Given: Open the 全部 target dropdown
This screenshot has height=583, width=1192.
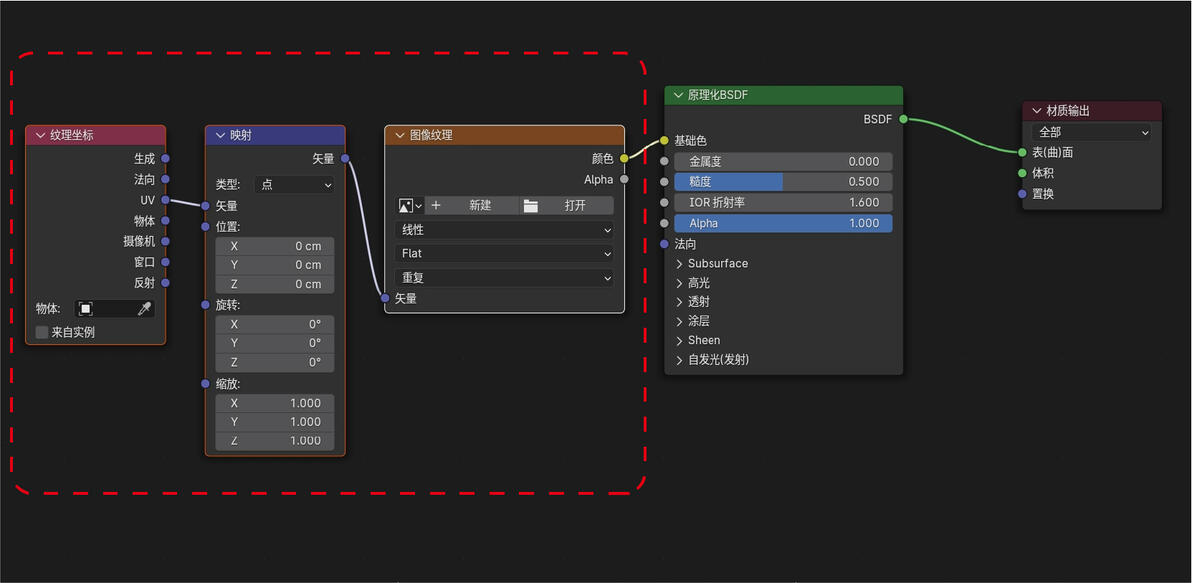Looking at the screenshot, I should 1092,132.
